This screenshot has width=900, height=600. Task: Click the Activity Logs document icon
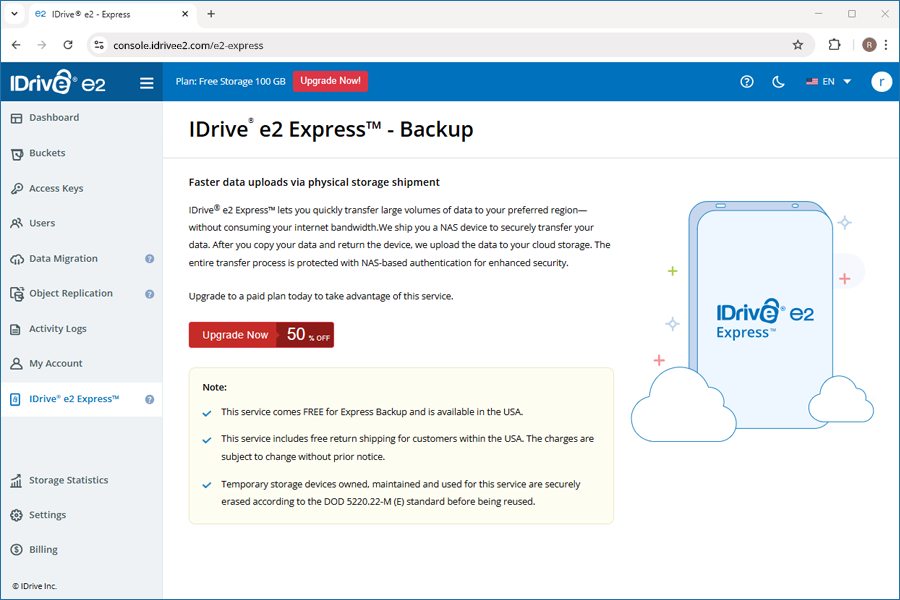point(15,330)
